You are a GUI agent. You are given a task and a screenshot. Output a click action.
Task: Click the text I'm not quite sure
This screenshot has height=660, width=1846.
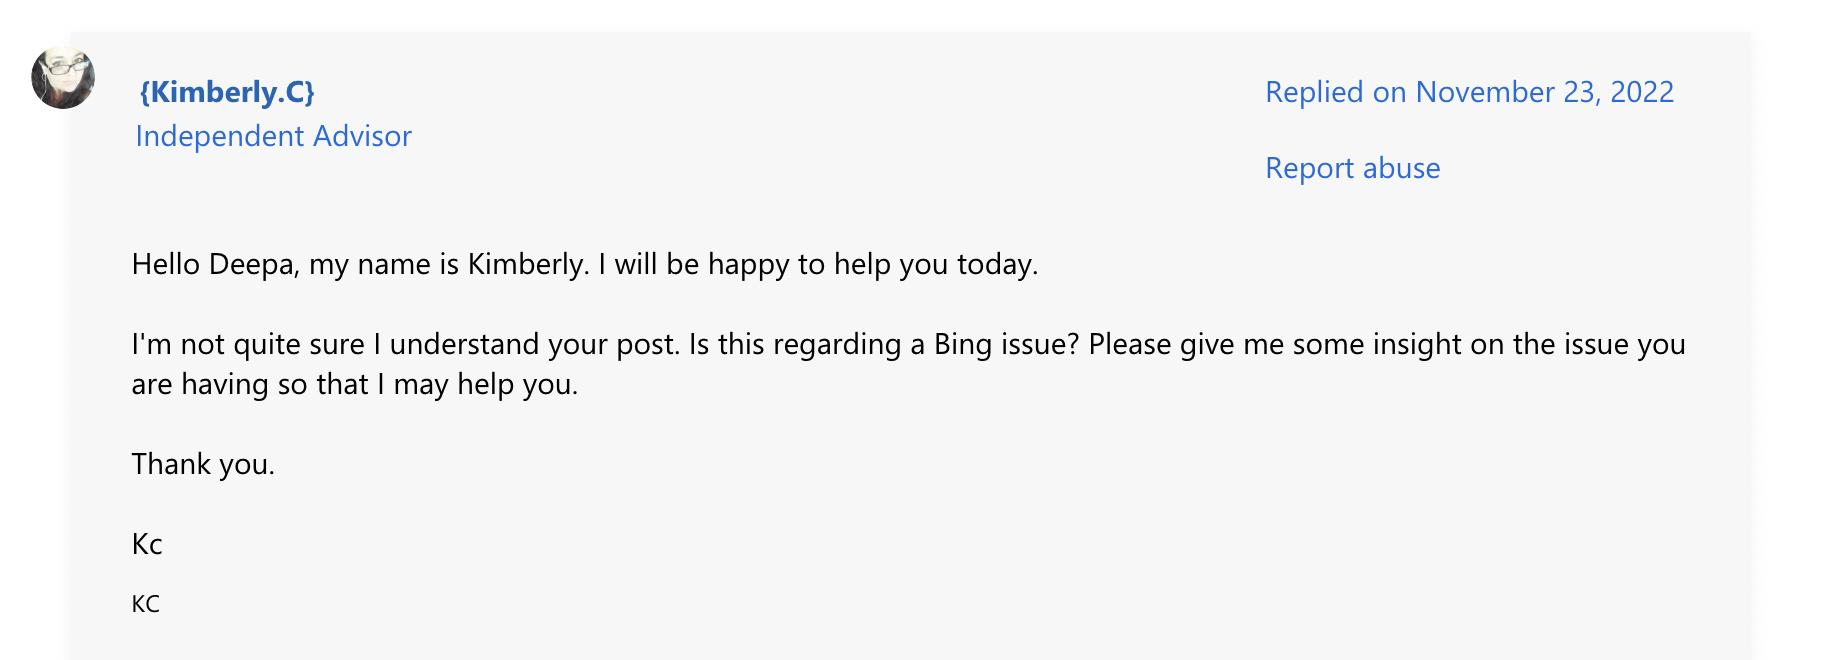click(x=248, y=344)
